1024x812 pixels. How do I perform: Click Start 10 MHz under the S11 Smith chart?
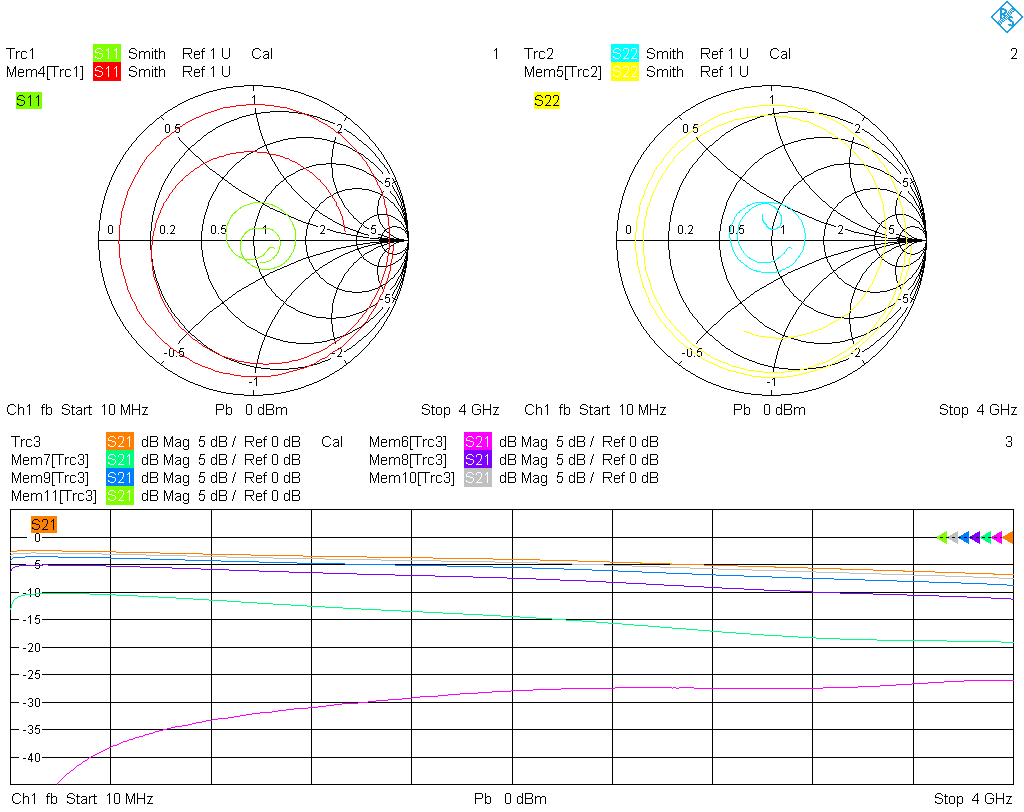coord(104,410)
